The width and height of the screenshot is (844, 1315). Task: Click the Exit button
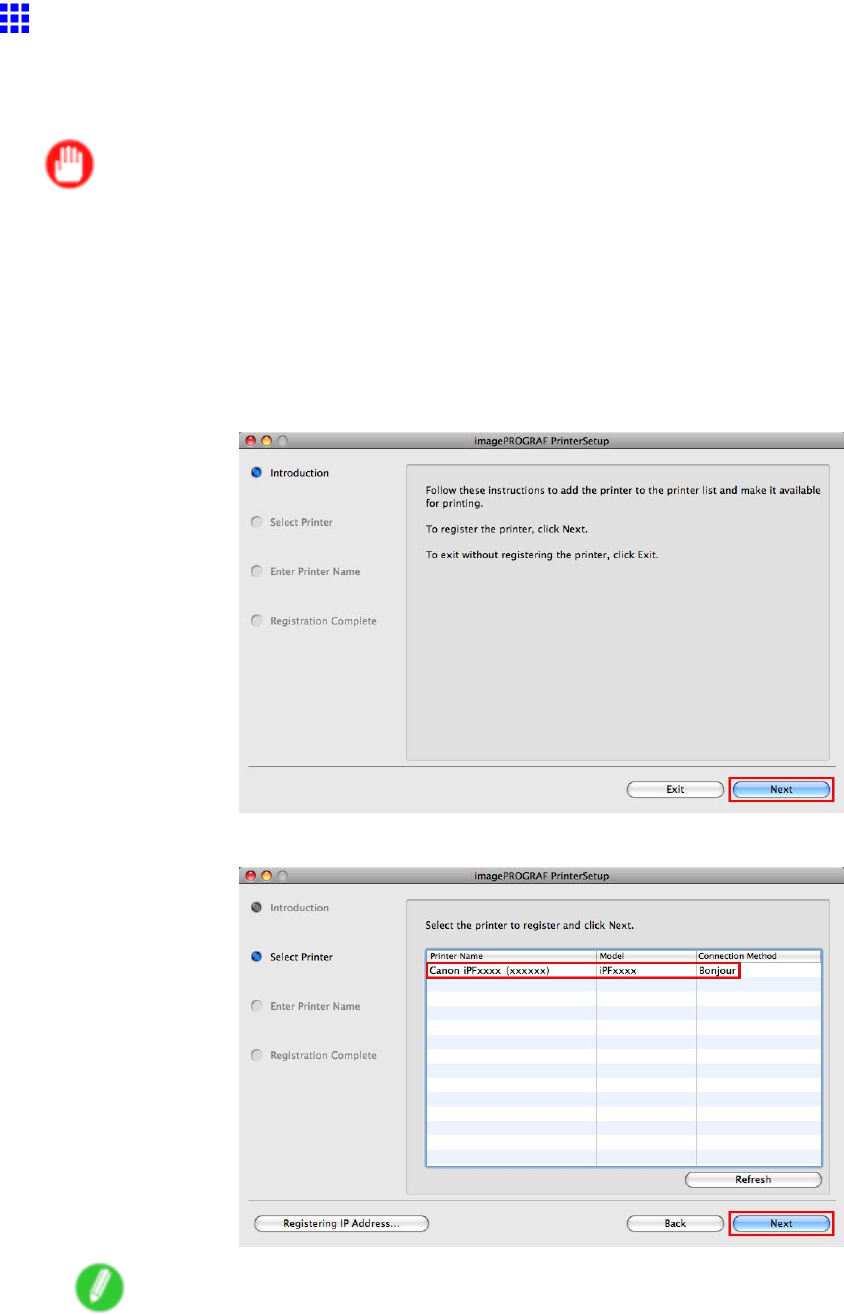(x=675, y=789)
